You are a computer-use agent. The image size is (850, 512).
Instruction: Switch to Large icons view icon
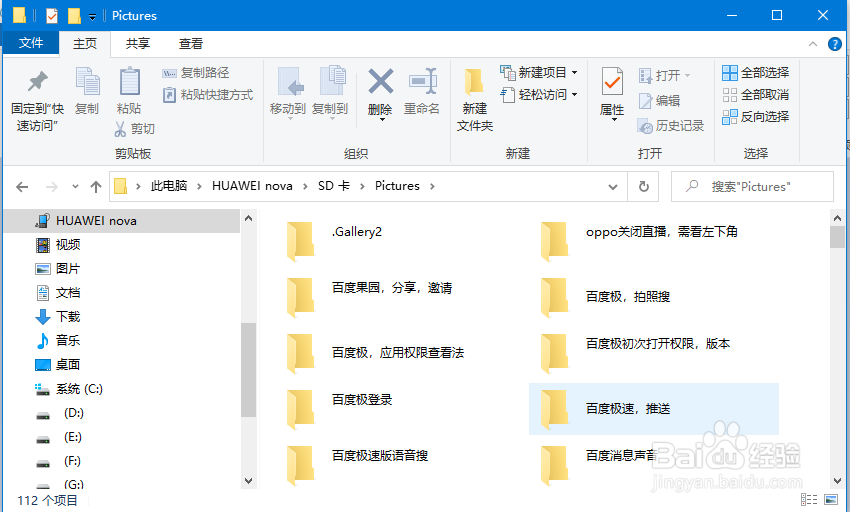pos(831,500)
